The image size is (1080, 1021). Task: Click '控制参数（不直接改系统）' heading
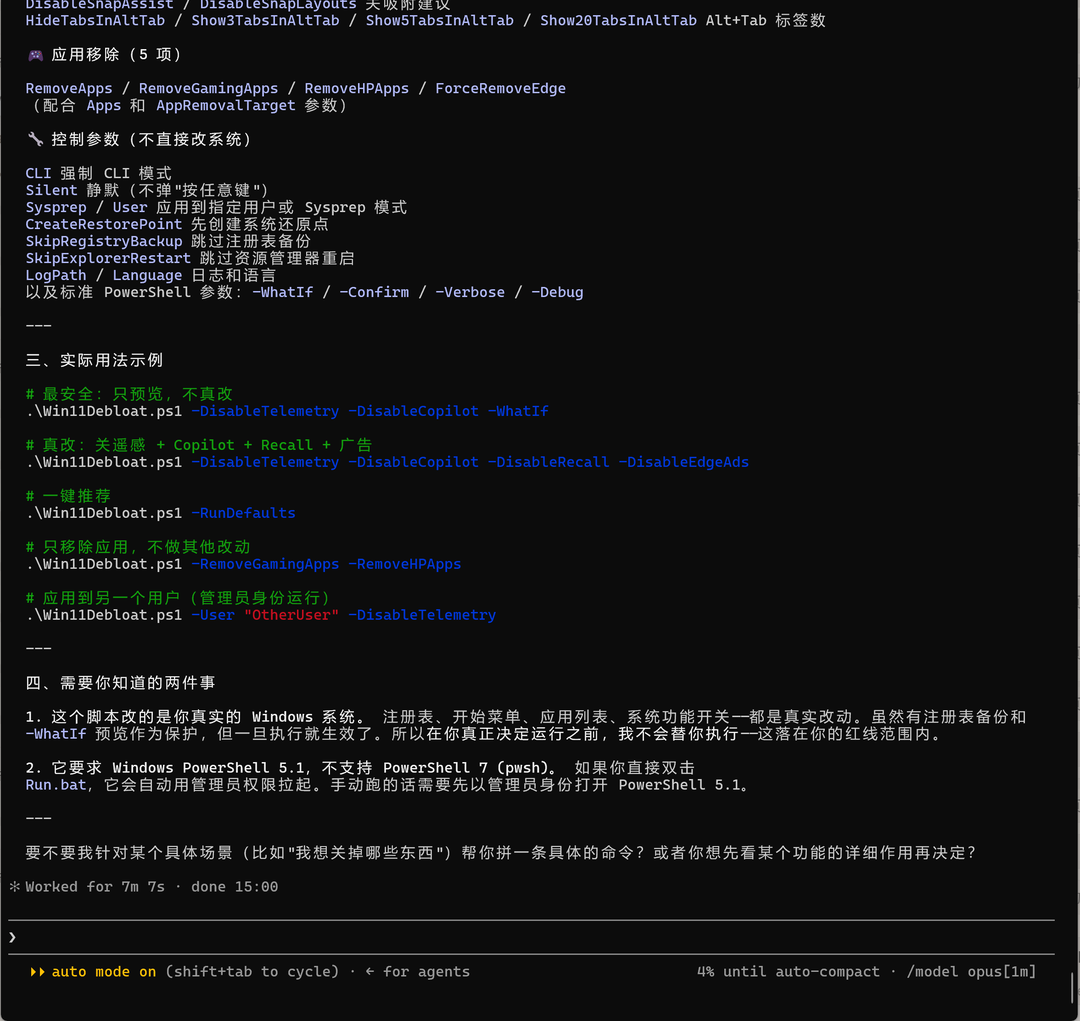click(151, 139)
